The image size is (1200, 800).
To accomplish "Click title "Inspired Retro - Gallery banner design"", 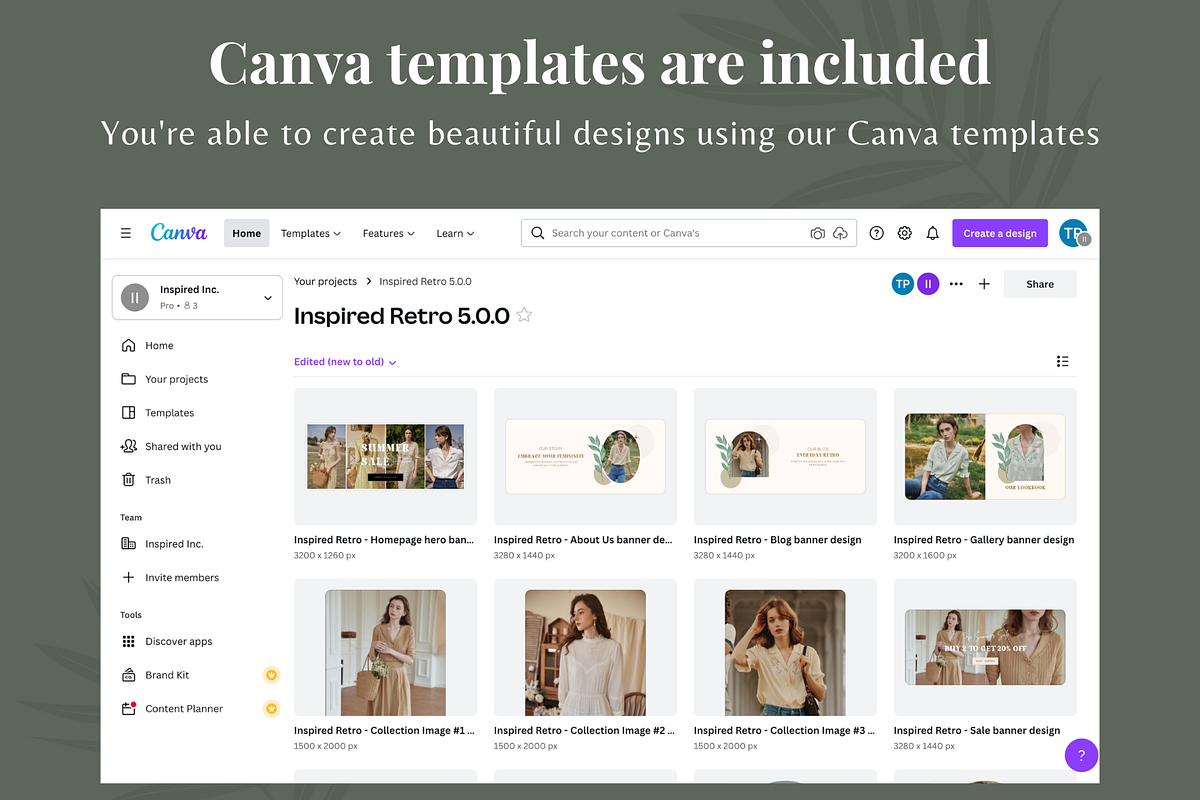I will coord(984,540).
